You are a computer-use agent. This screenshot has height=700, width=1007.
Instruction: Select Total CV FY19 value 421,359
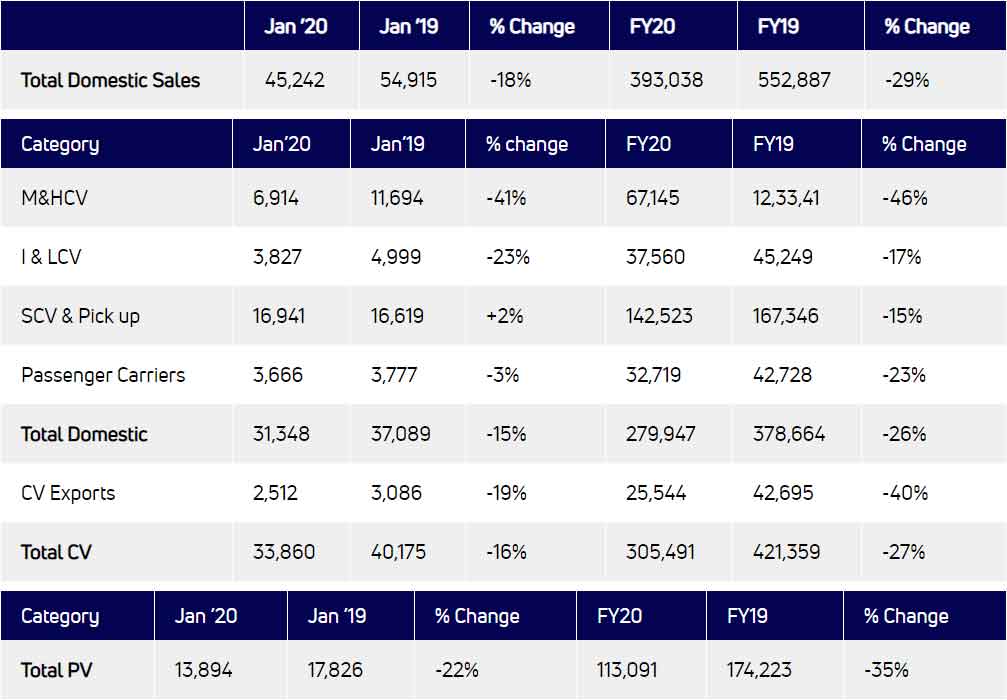click(789, 552)
